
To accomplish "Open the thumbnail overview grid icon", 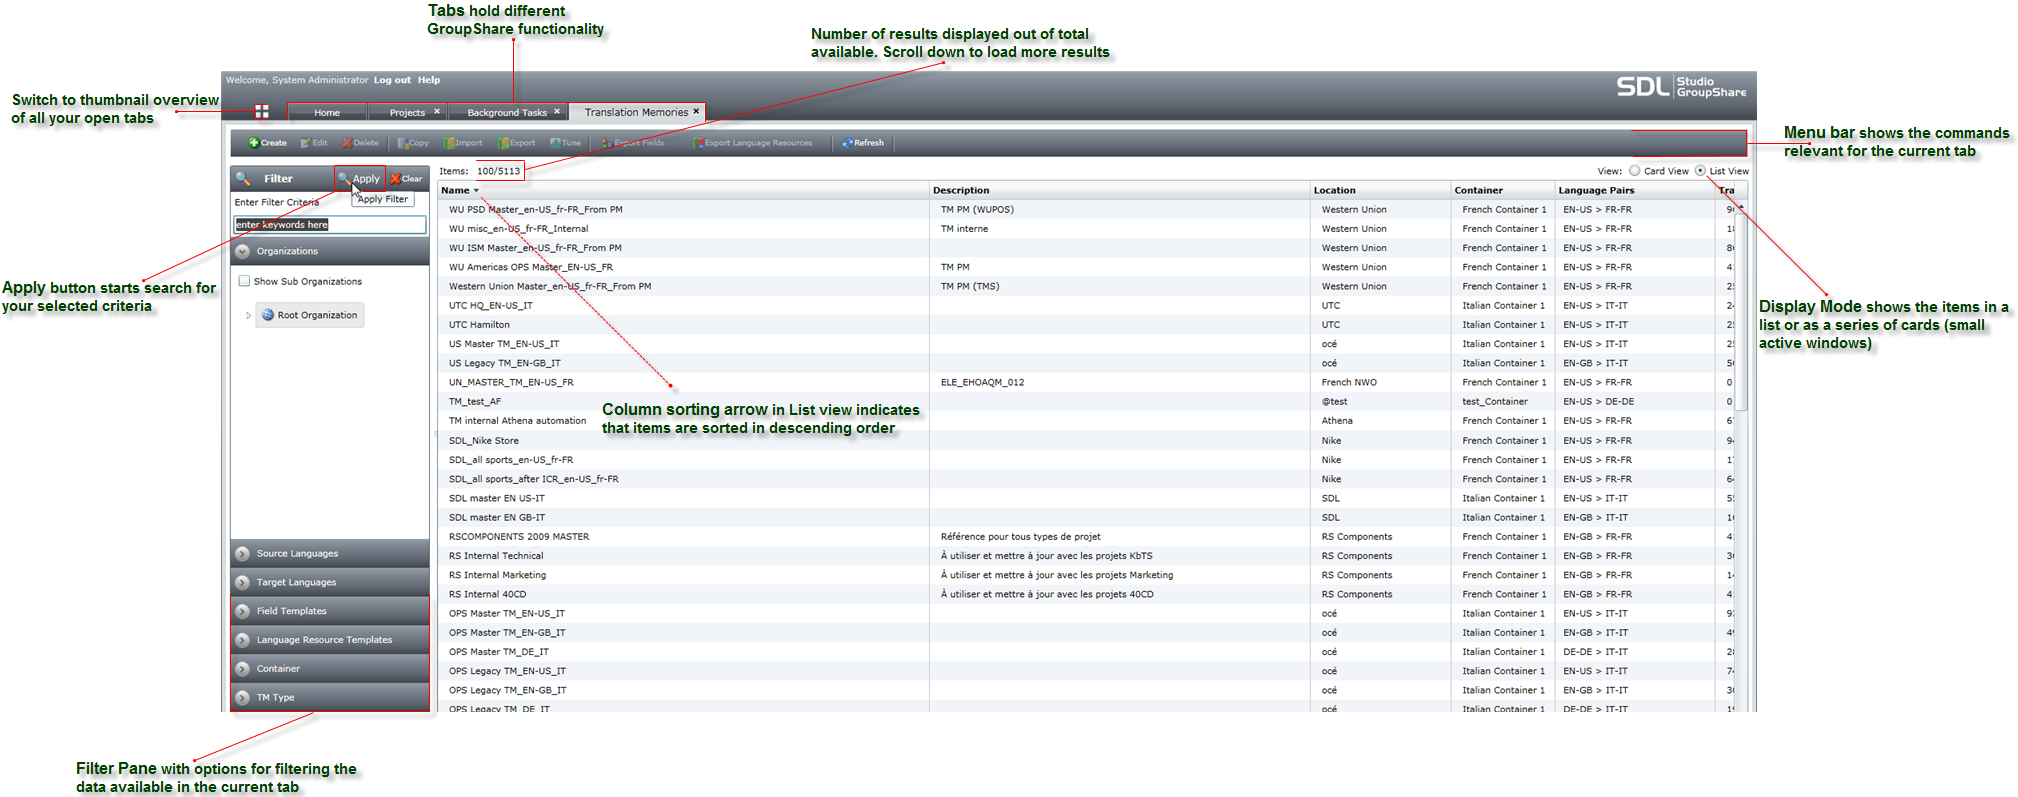I will point(261,111).
